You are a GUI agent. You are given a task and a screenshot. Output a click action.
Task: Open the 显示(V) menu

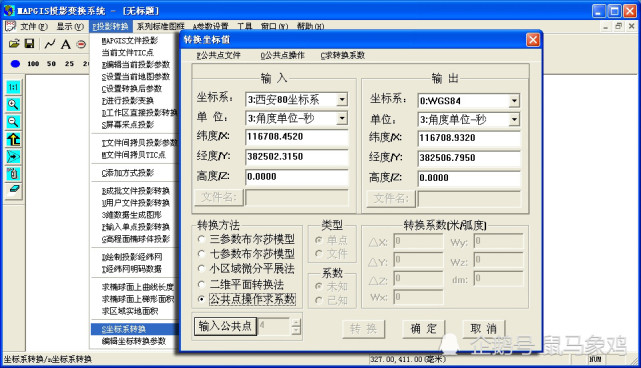[x=70, y=27]
